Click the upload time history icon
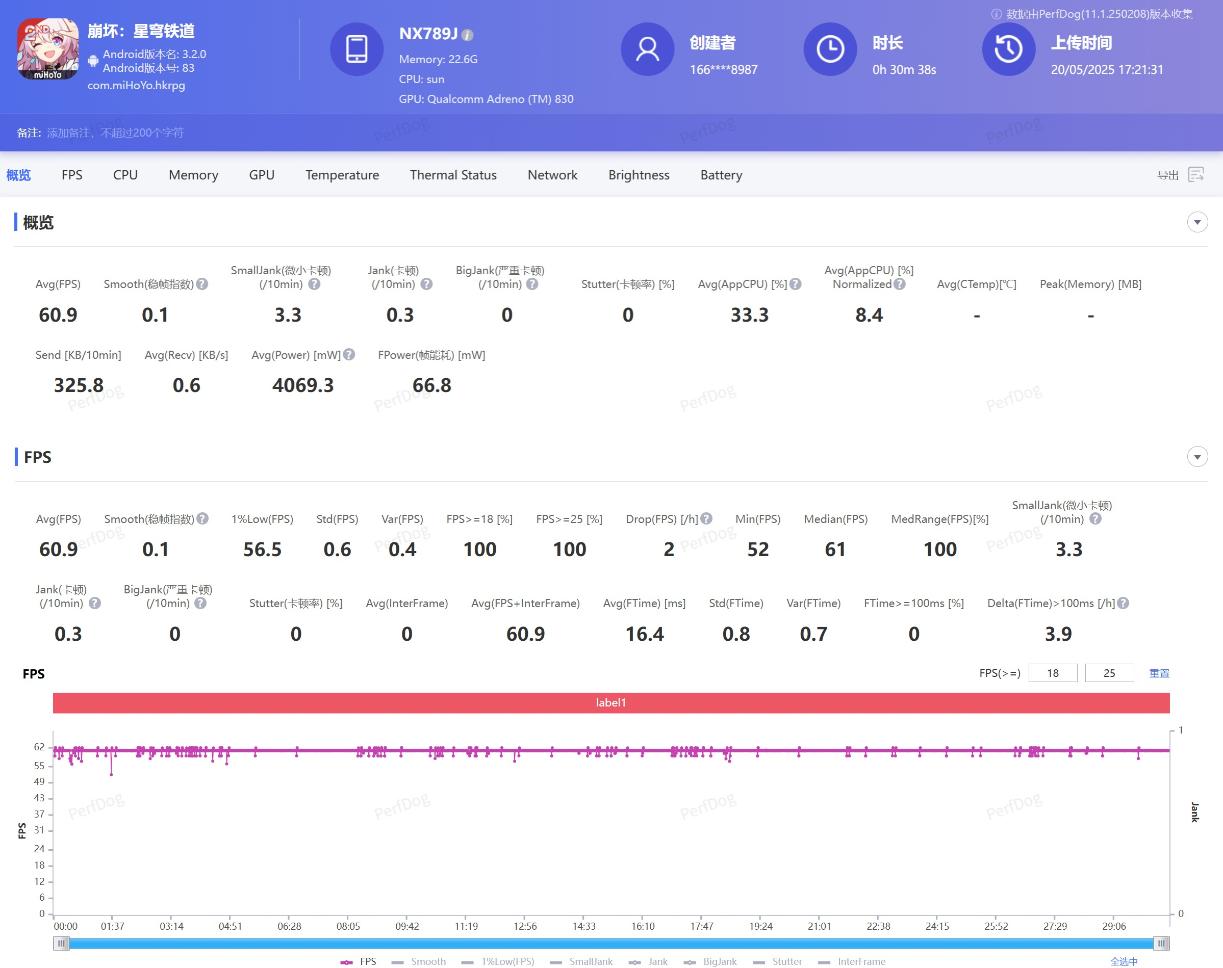1223x968 pixels. click(x=1008, y=49)
